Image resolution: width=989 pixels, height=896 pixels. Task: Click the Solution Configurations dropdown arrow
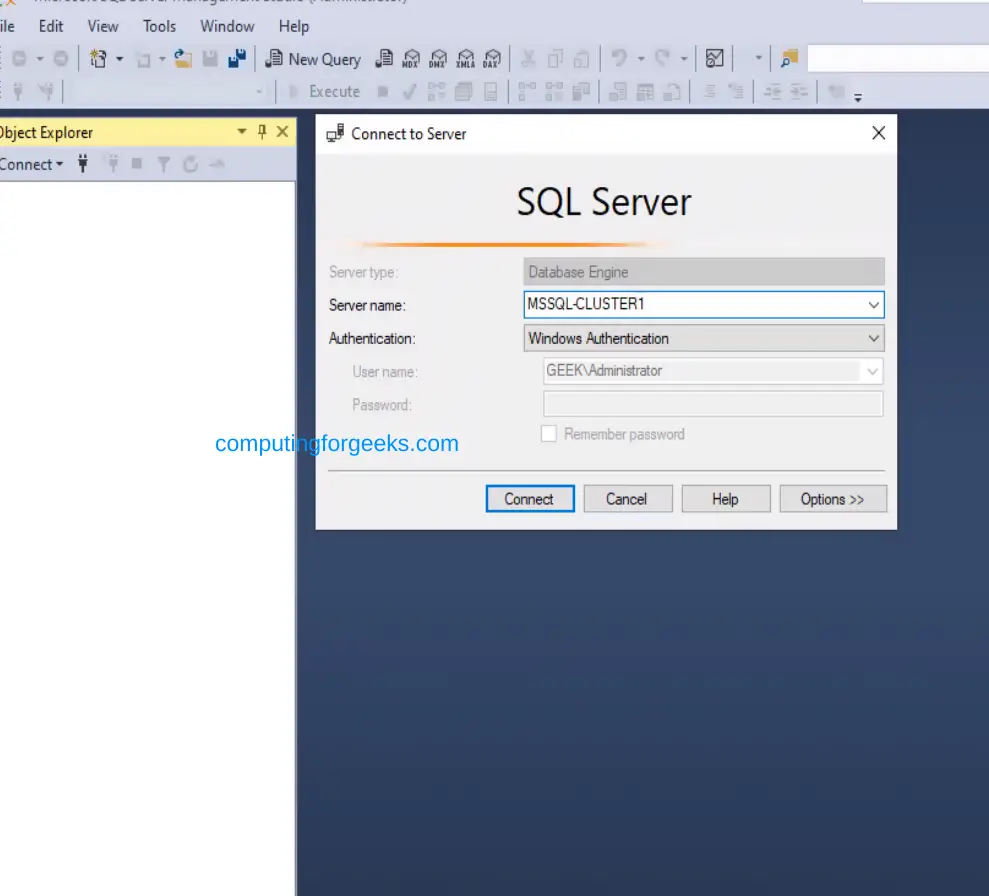pyautogui.click(x=759, y=59)
